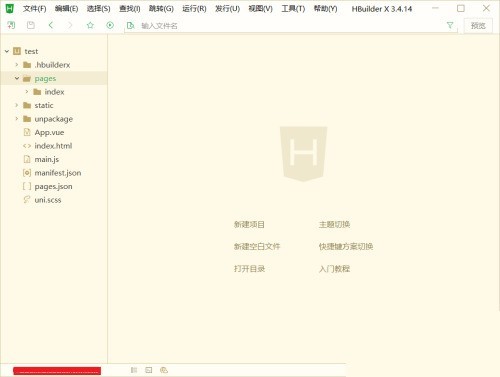
Task: Select the index folder label
Action: [54, 92]
